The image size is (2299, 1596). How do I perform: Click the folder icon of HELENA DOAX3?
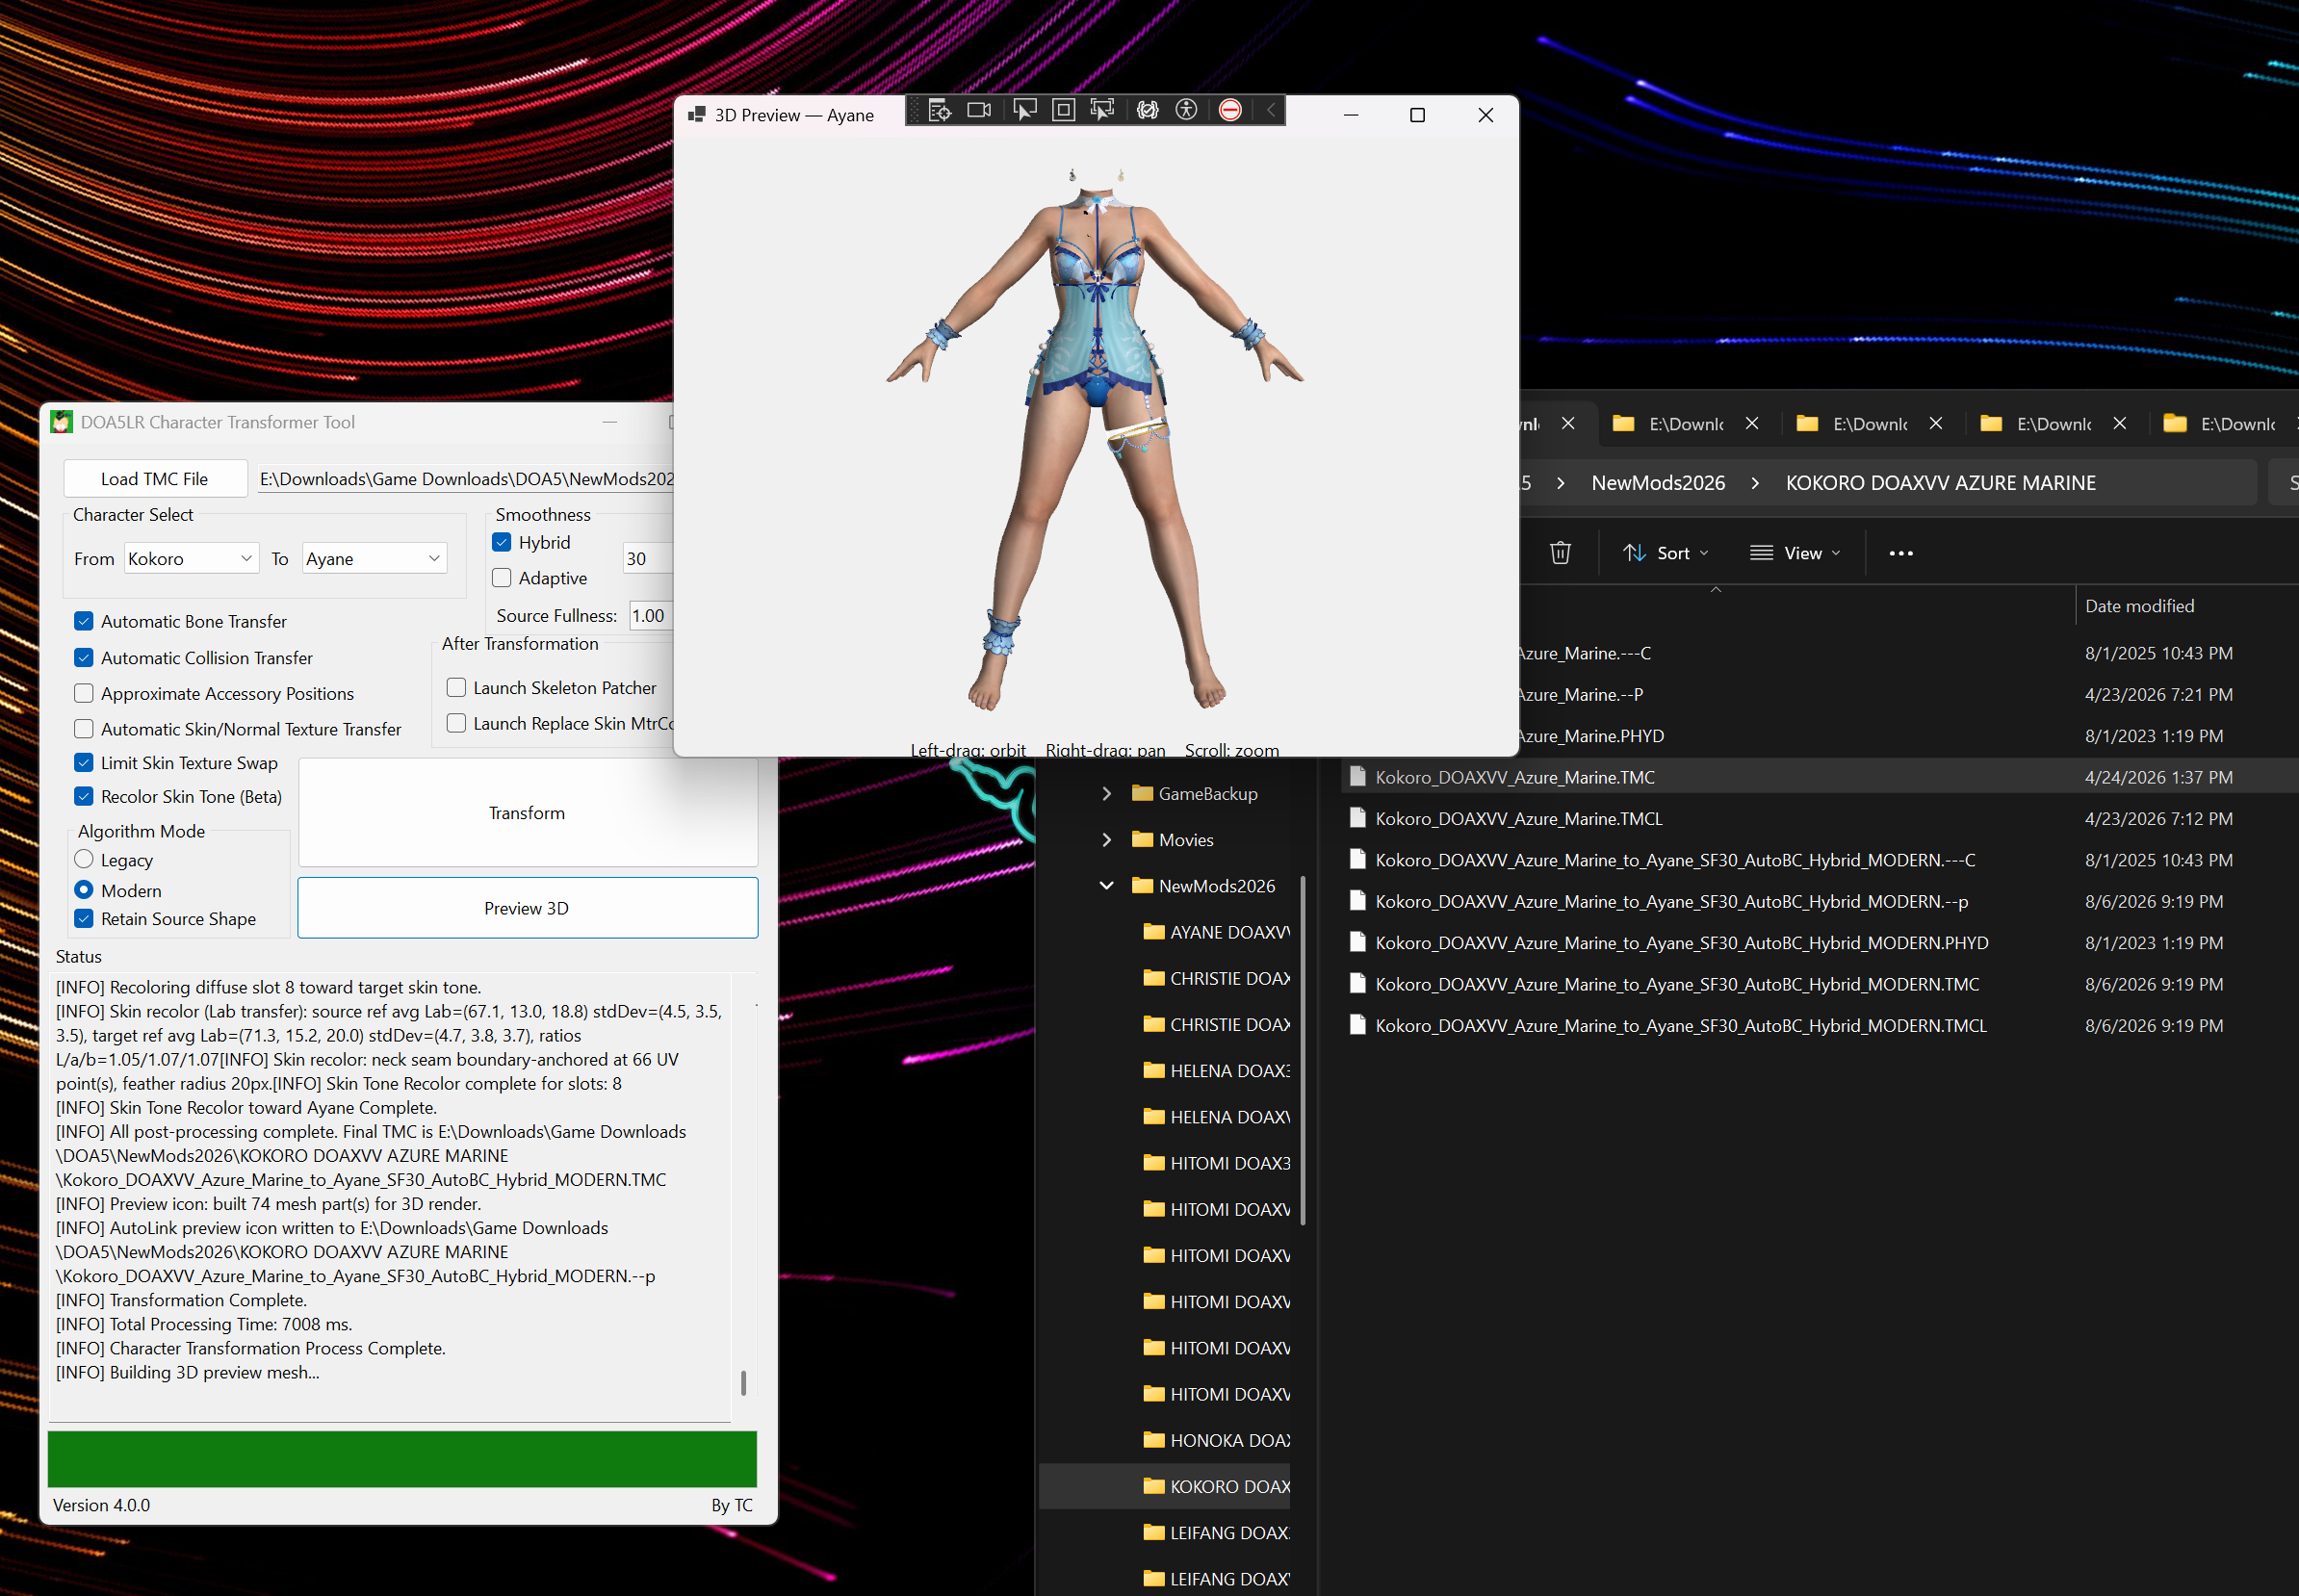pyautogui.click(x=1154, y=1070)
